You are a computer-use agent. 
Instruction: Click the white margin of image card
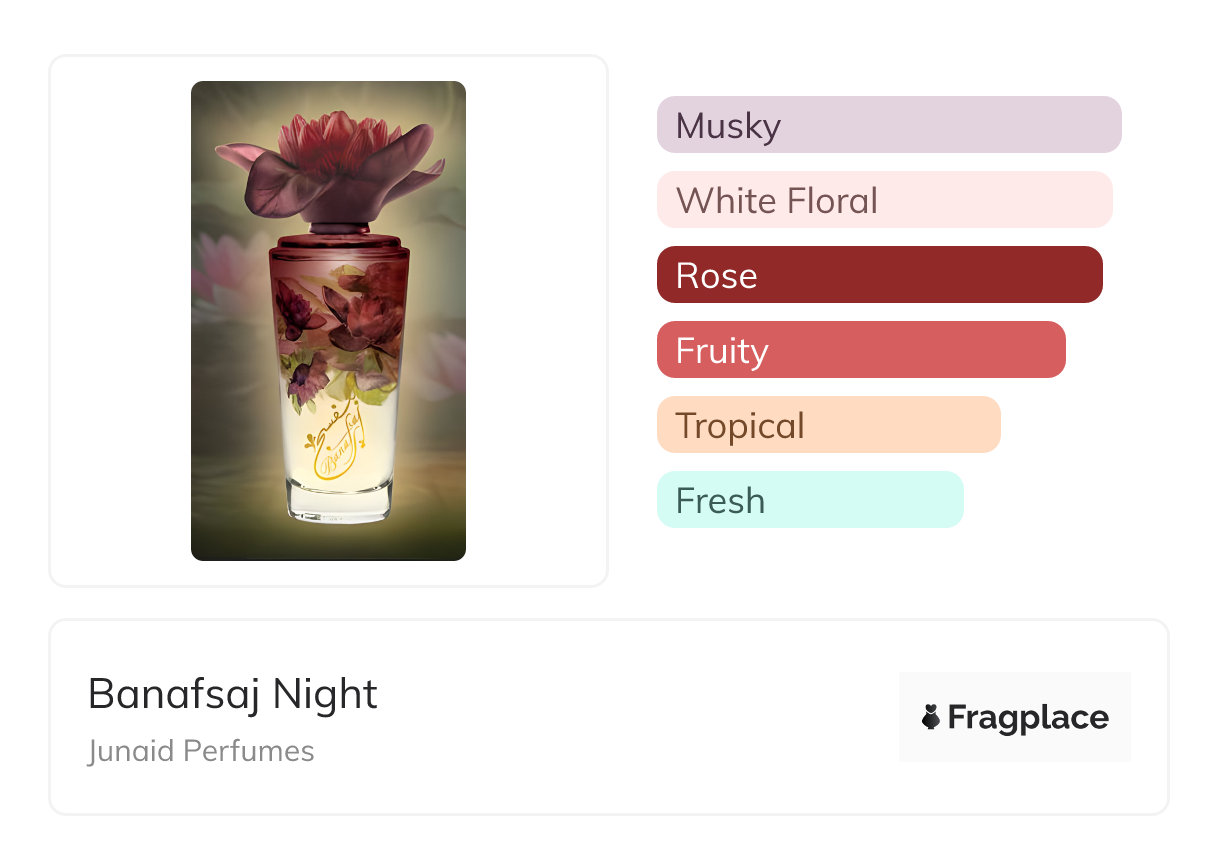[120, 320]
